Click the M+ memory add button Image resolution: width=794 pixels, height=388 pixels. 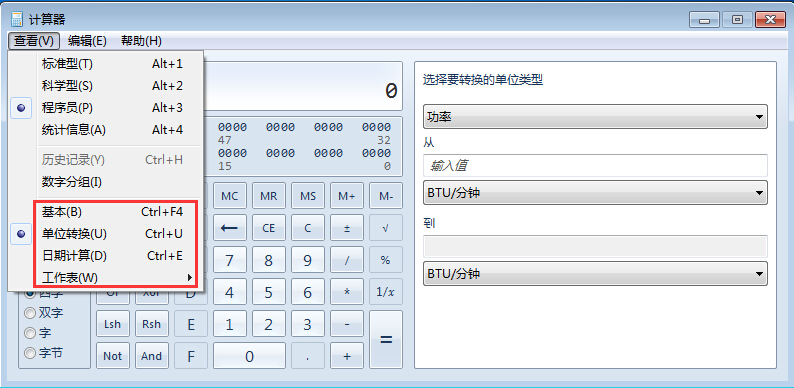[346, 196]
